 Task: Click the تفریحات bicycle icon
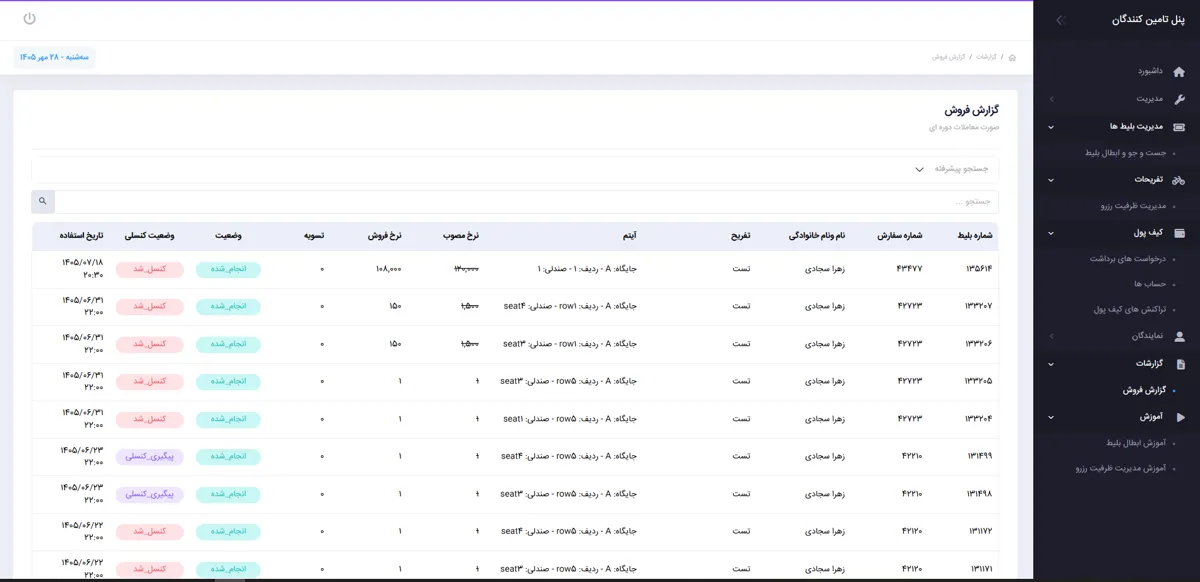coord(1179,179)
